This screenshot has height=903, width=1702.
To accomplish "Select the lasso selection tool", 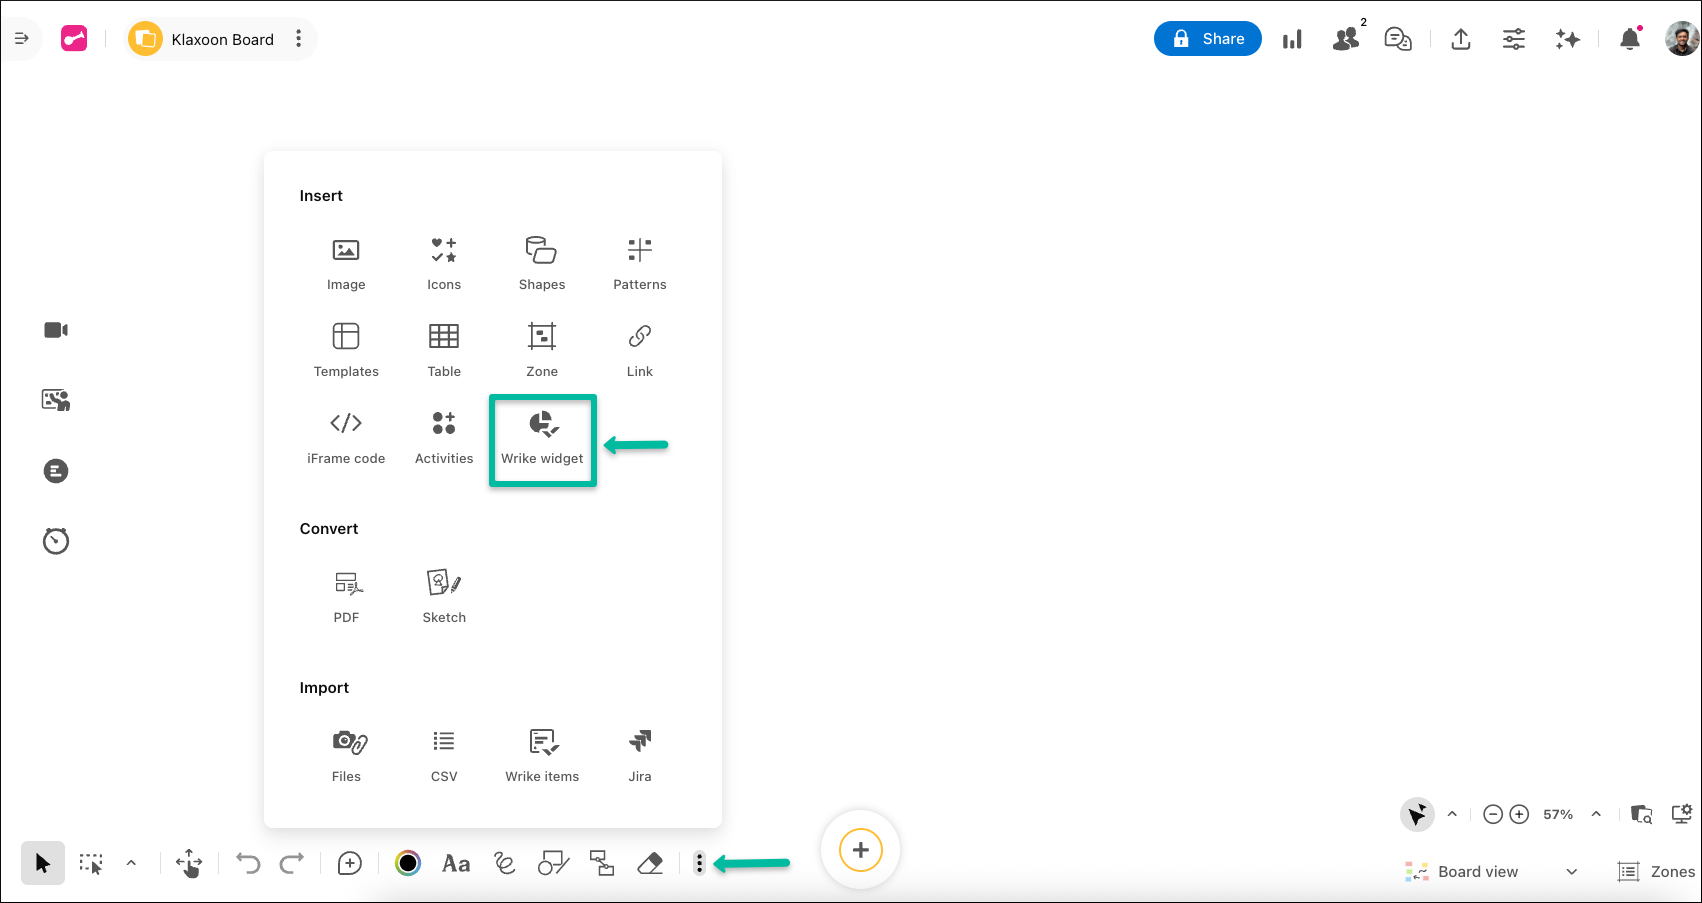I will (90, 862).
